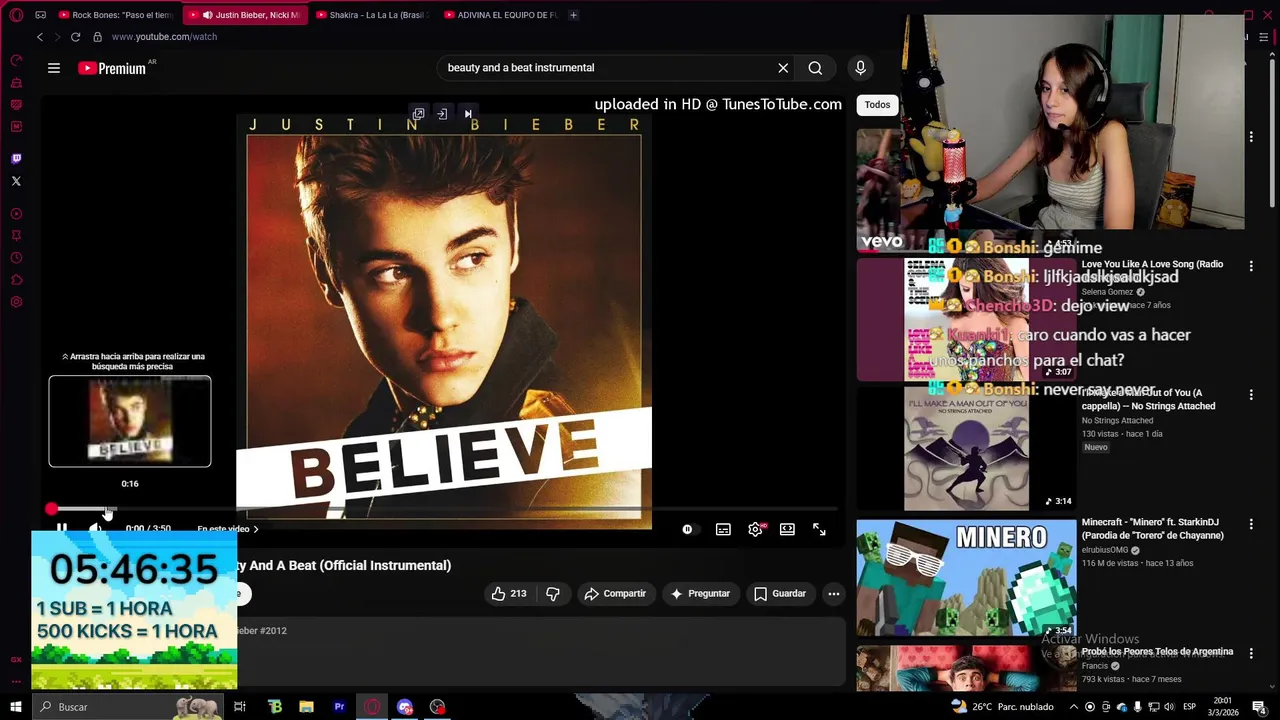Switch to the ADIVINA EL EQUIPO tab

[500, 15]
